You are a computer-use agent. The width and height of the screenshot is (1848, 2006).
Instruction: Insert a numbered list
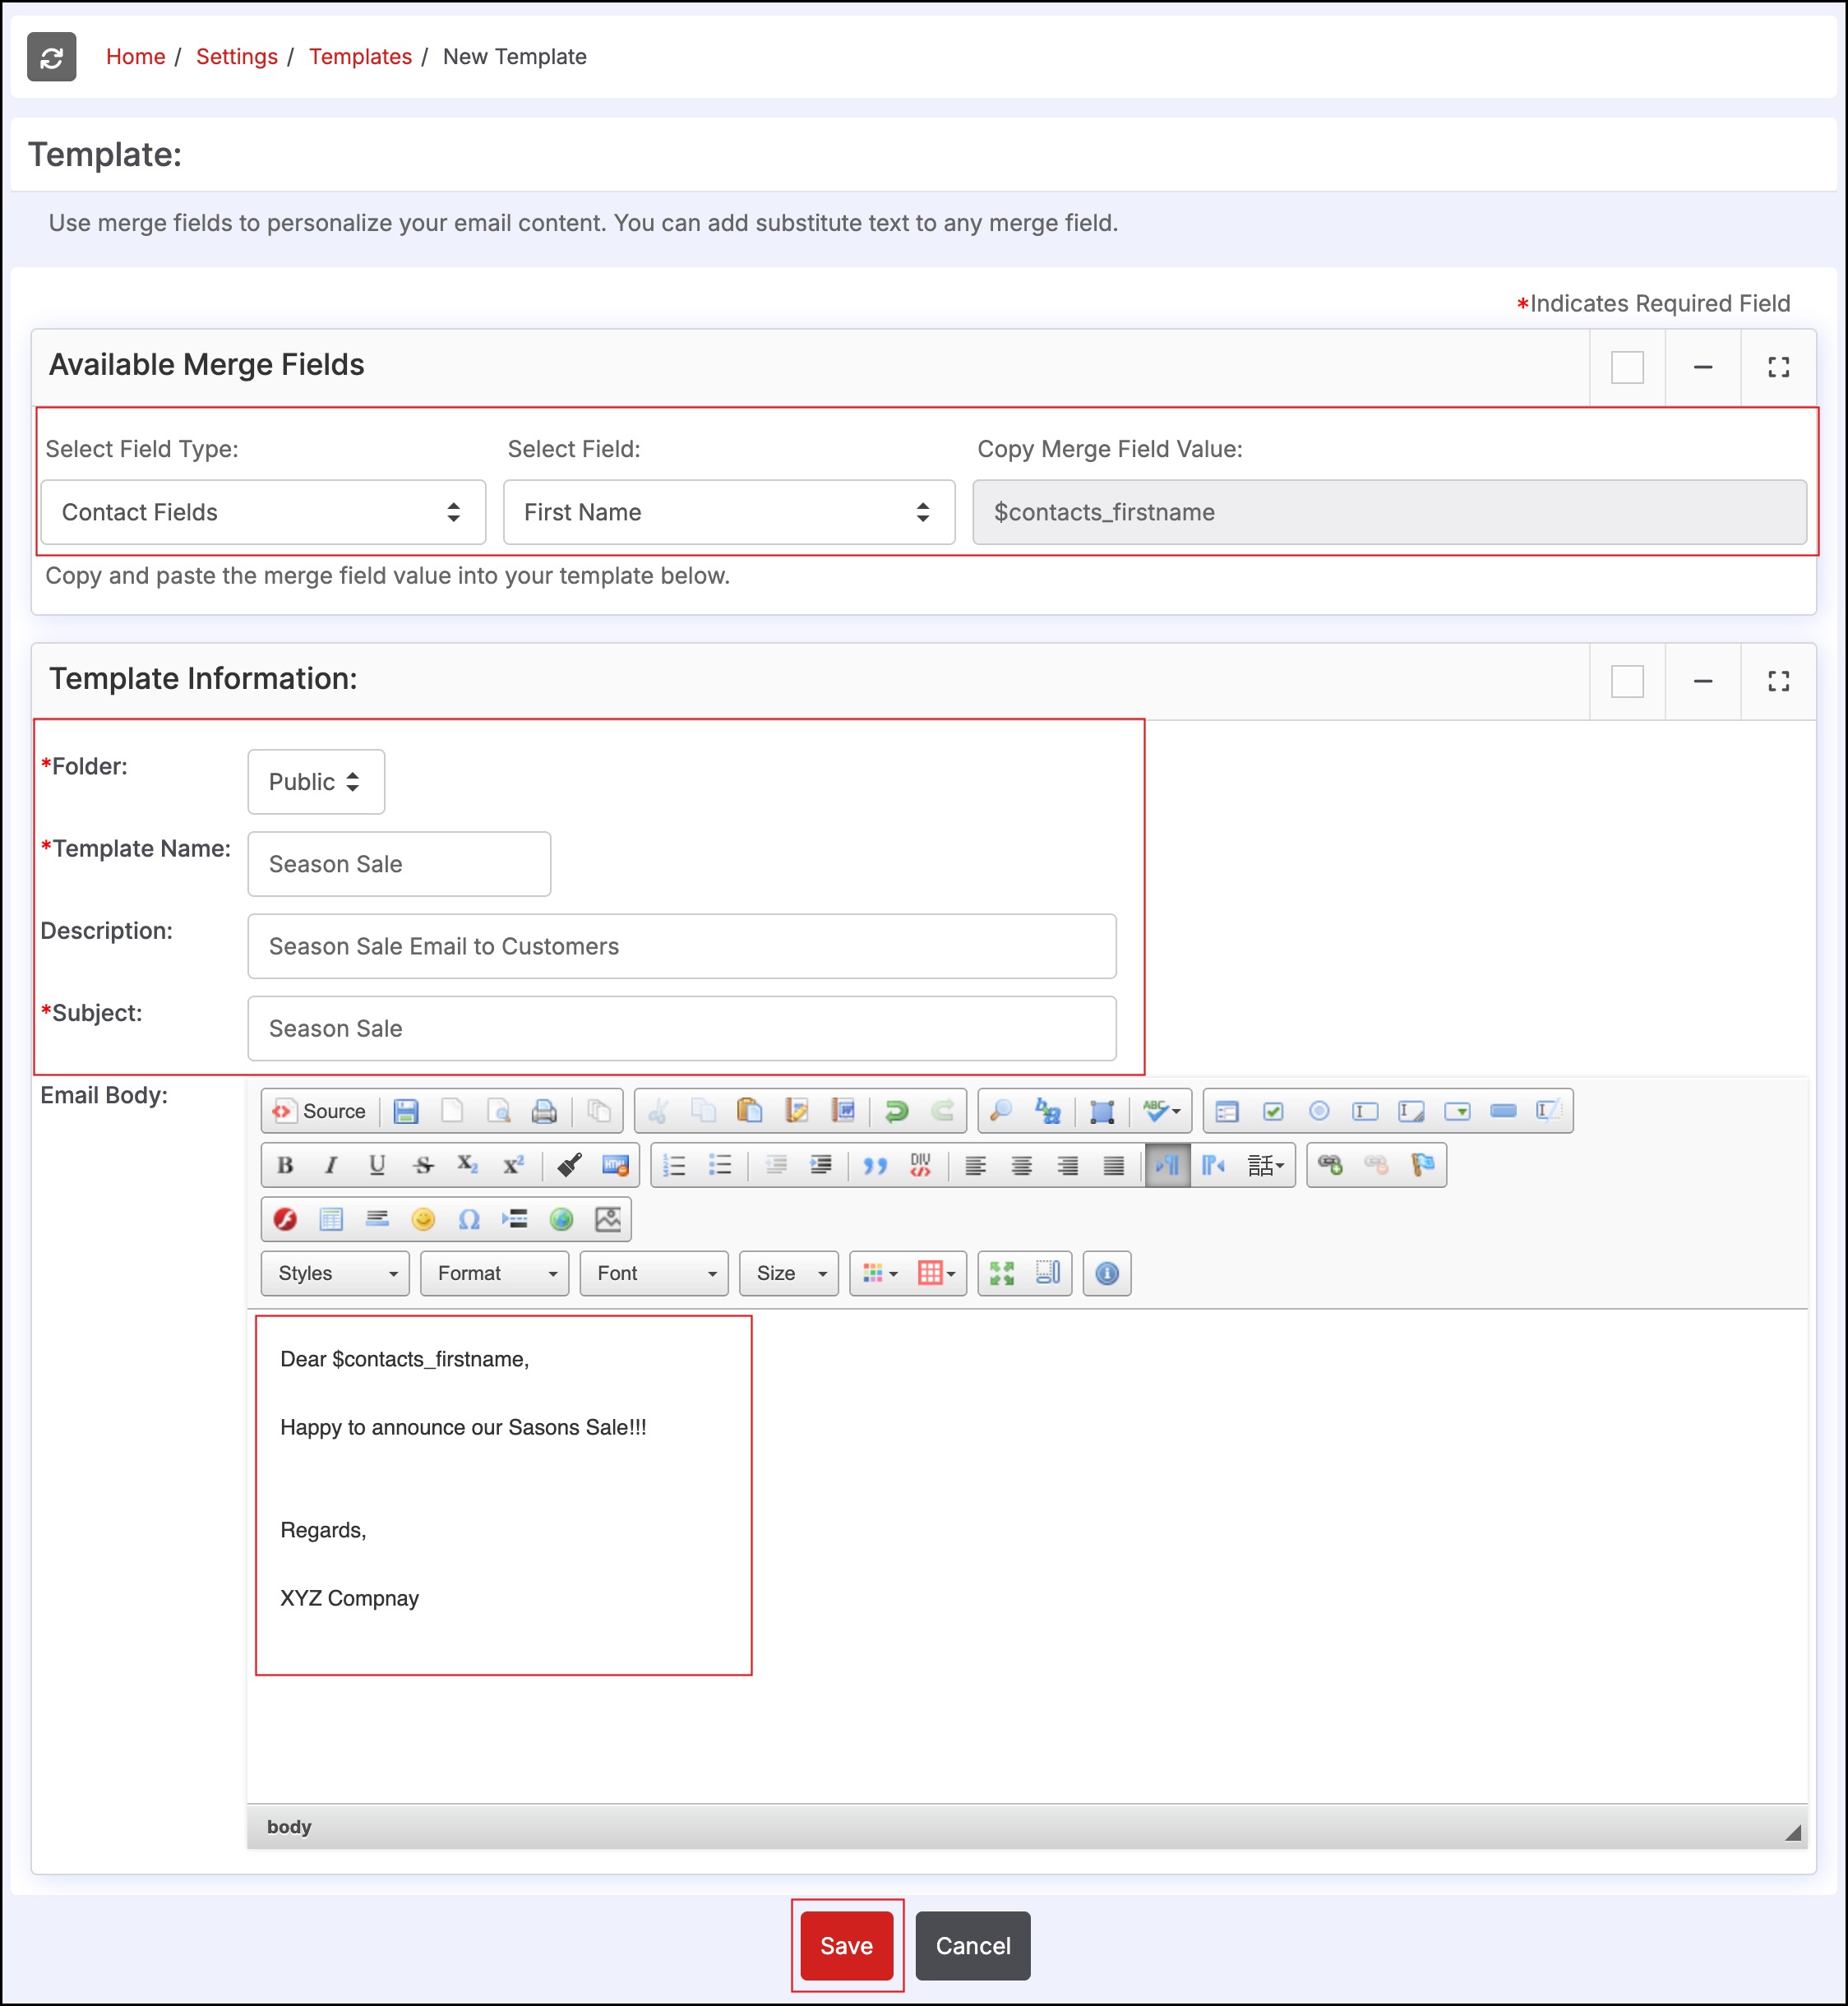click(x=674, y=1165)
